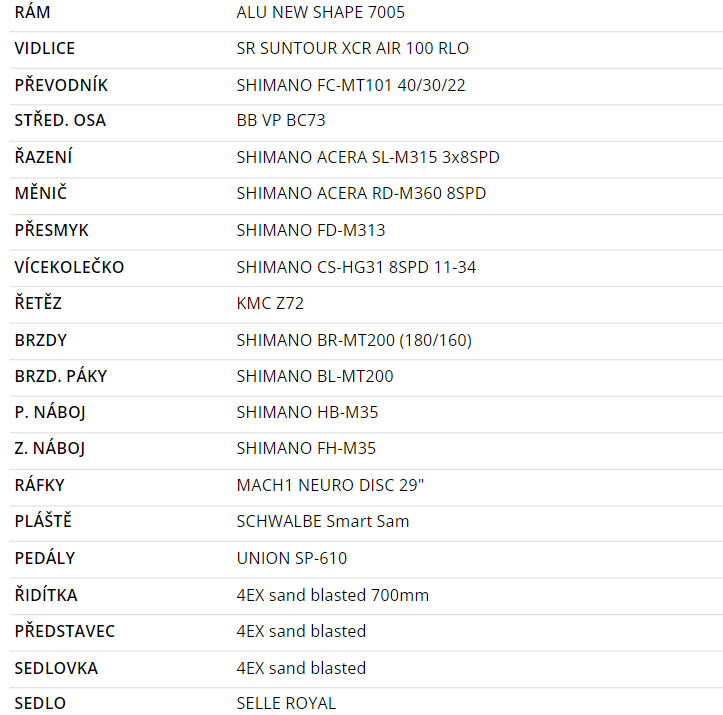723x715 pixels.
Task: Click the UNION SP-610 pedals value
Action: click(x=291, y=558)
